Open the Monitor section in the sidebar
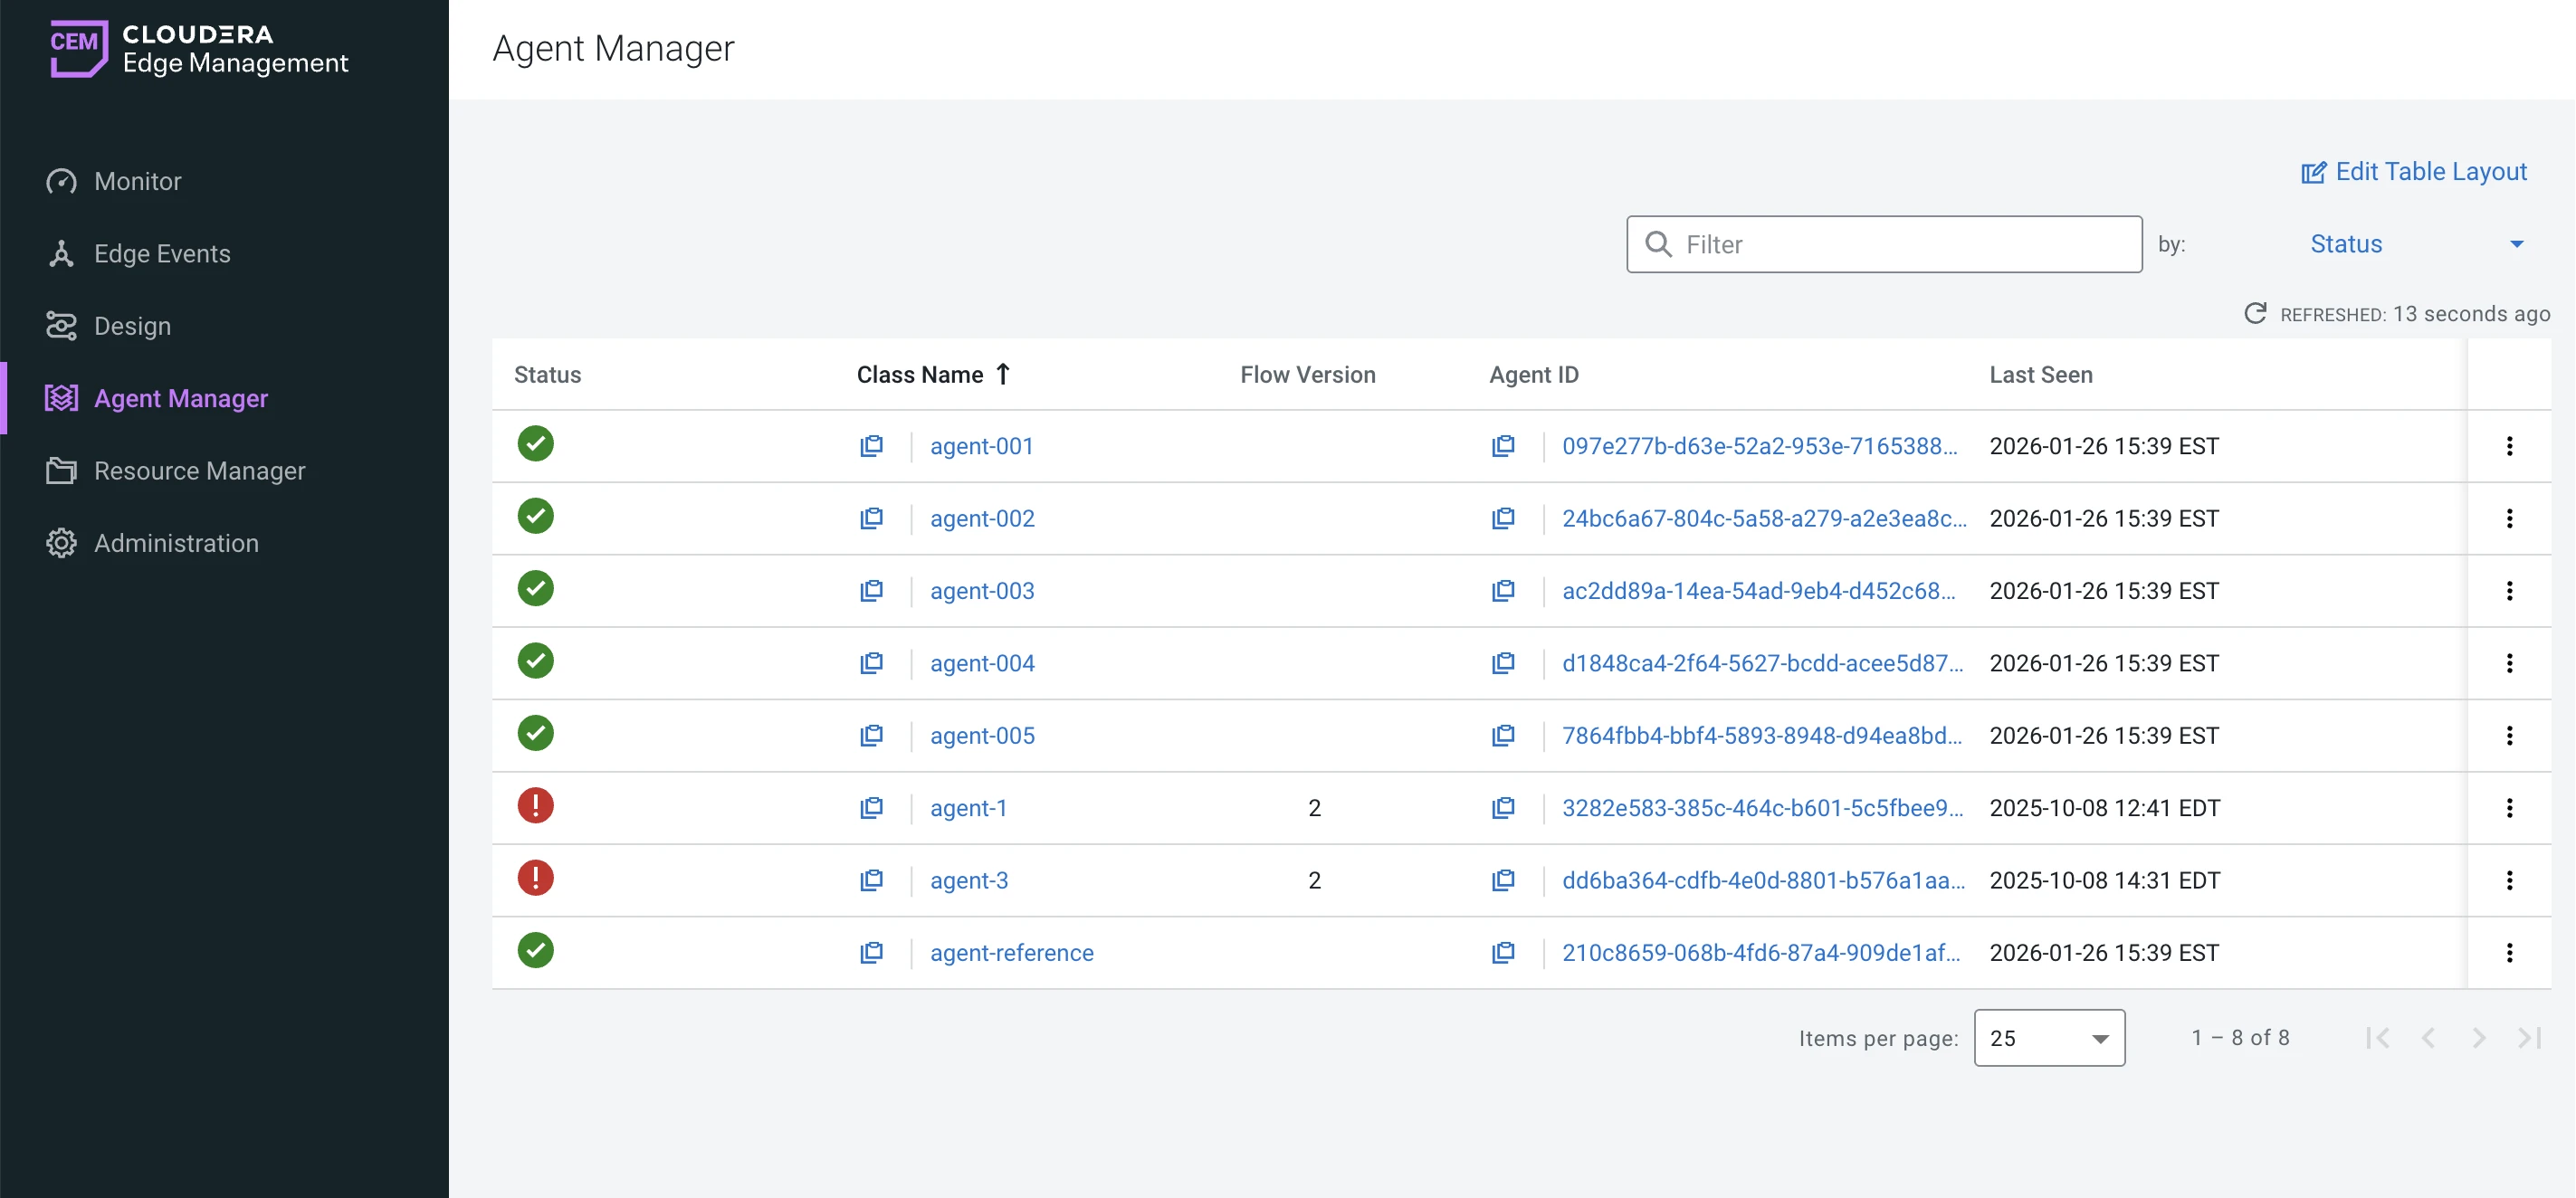The width and height of the screenshot is (2576, 1198). [x=137, y=181]
